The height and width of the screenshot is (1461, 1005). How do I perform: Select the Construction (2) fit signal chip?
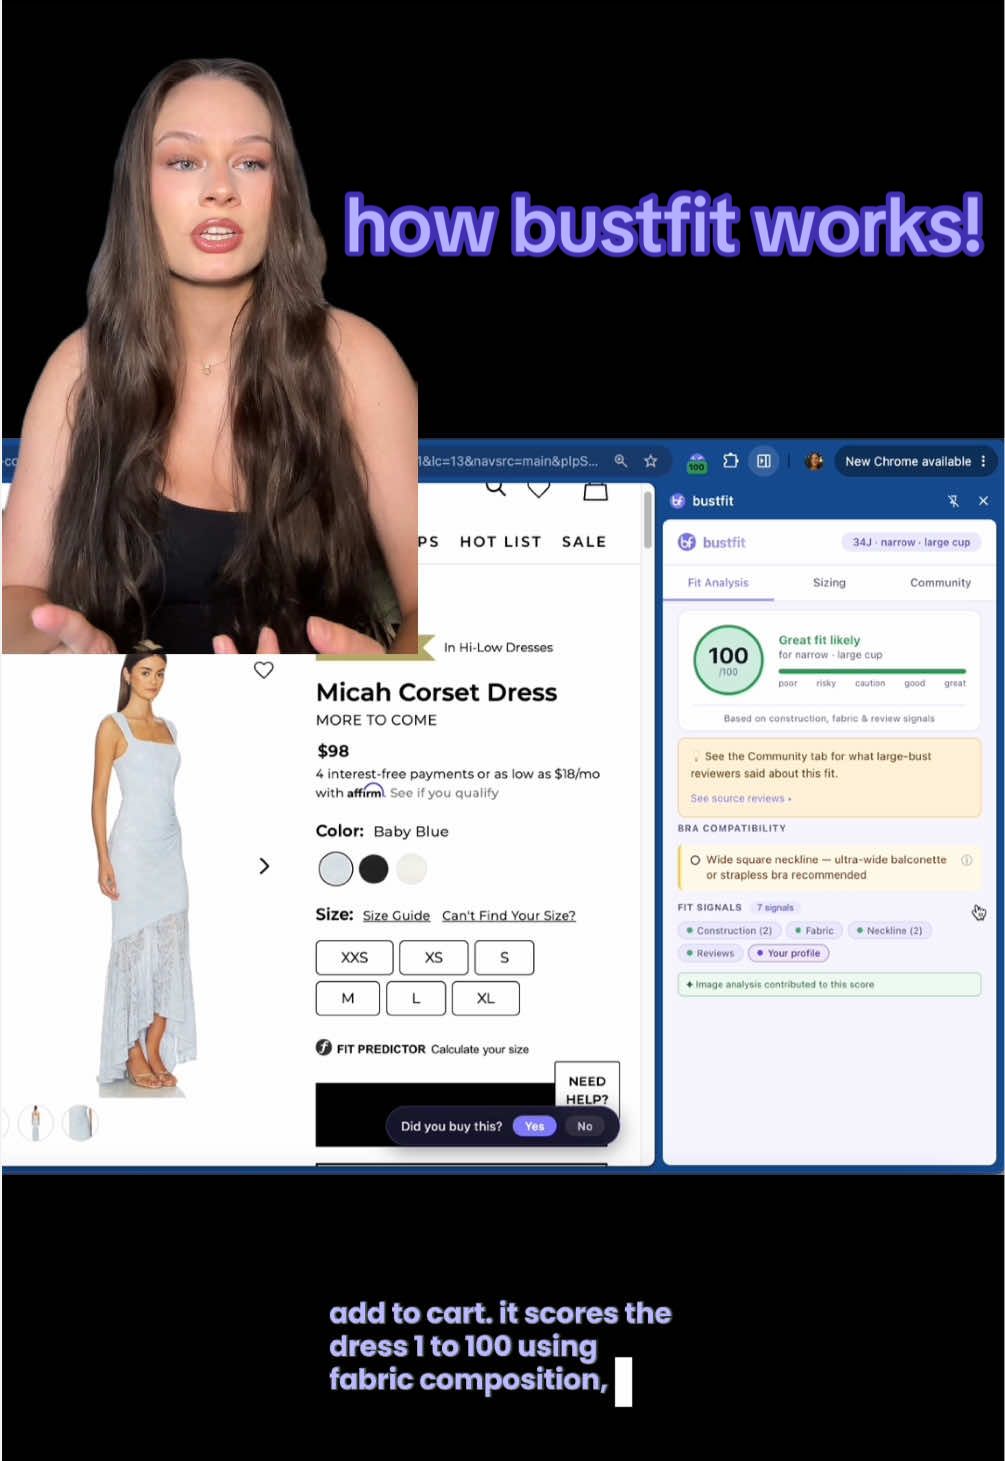pyautogui.click(x=730, y=930)
